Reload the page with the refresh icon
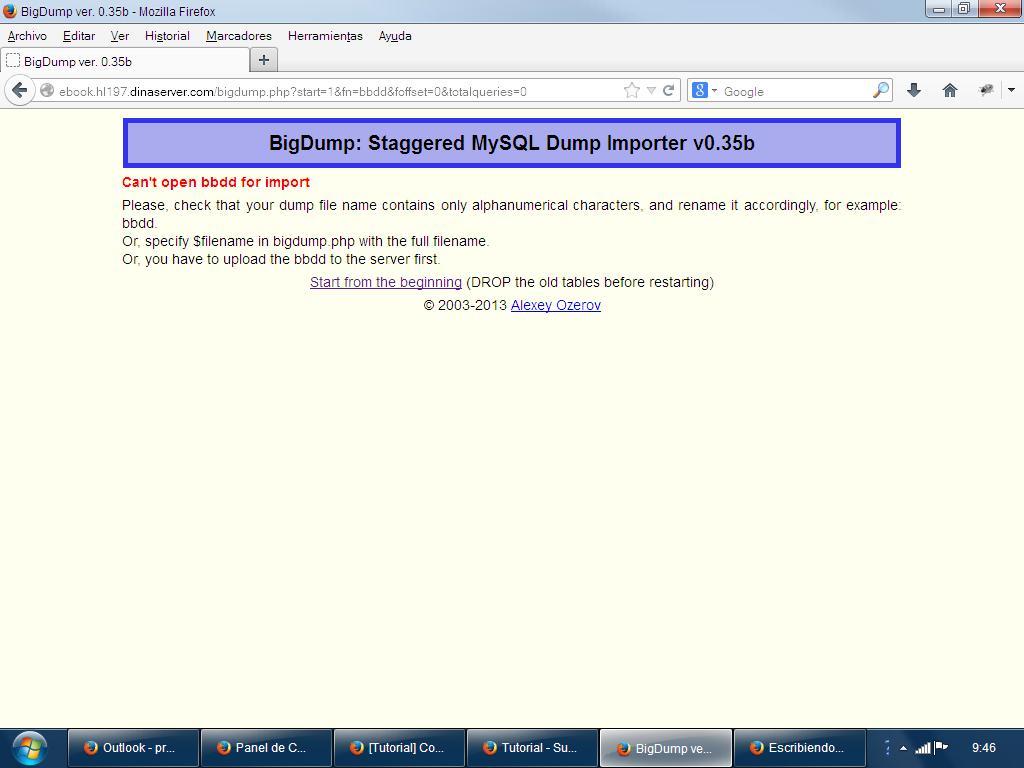1024x768 pixels. point(668,91)
